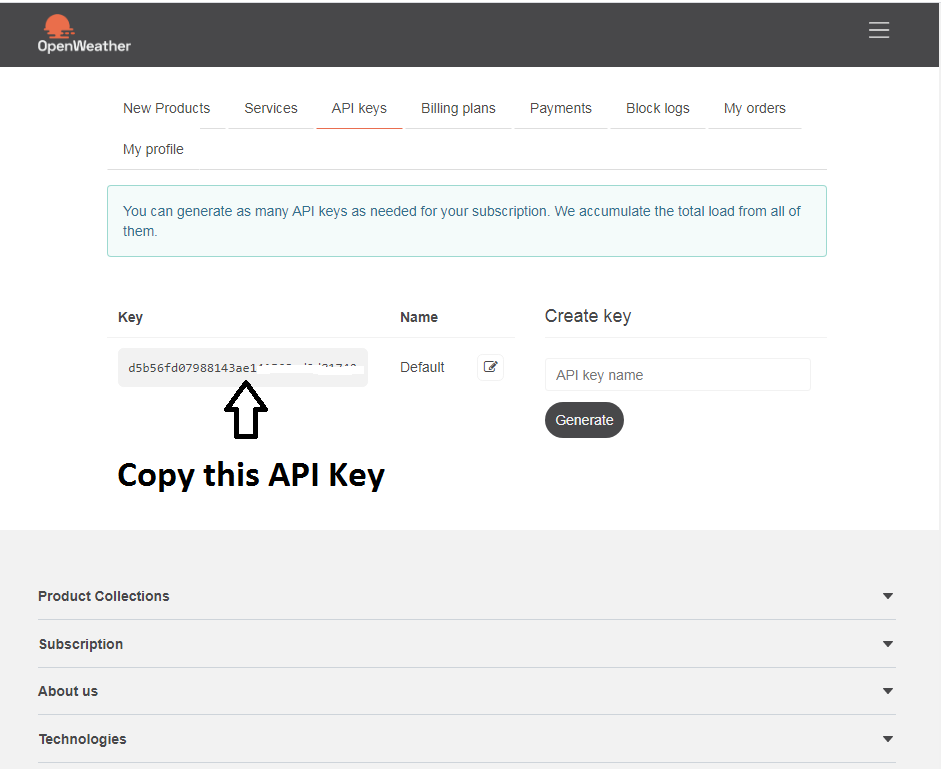Select the API key value d5b56fd0...
The width and height of the screenshot is (941, 769).
[242, 367]
